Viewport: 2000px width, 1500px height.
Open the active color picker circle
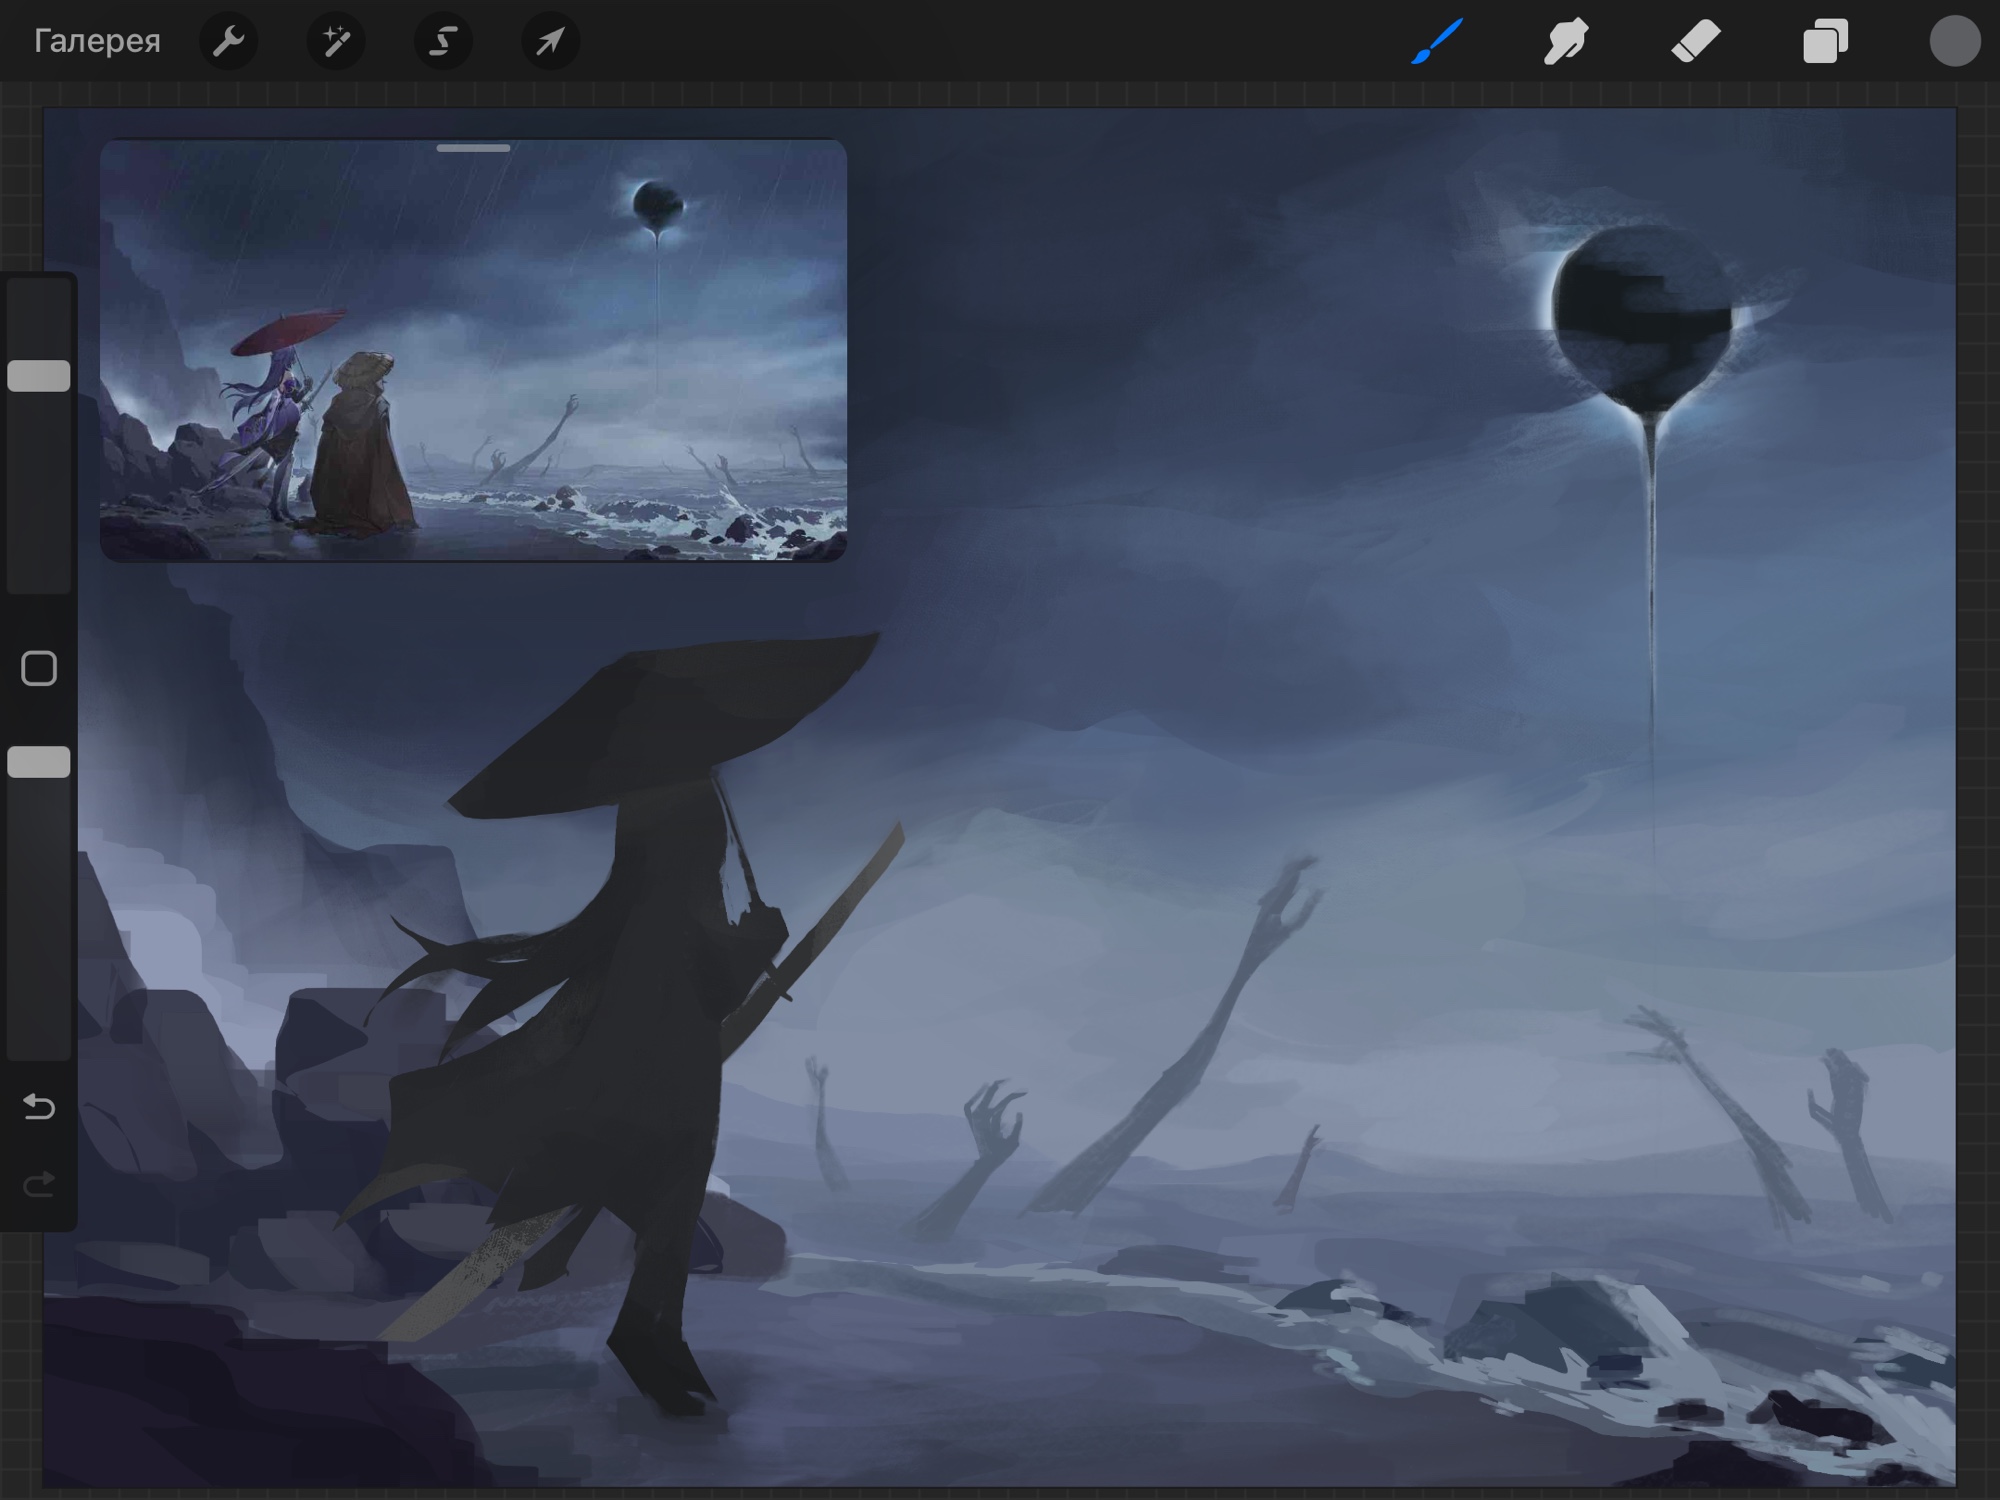click(x=1954, y=41)
